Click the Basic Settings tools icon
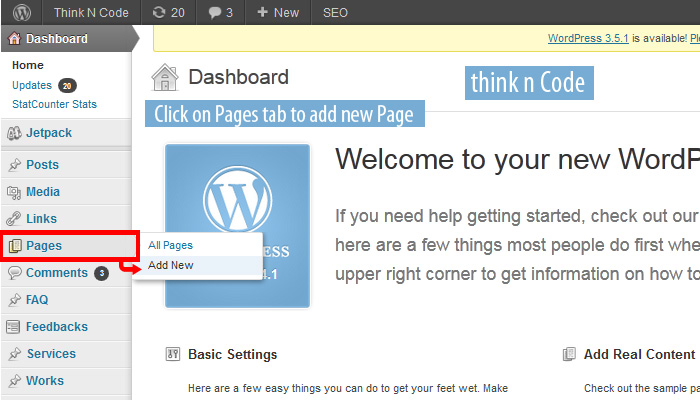This screenshot has width=700, height=400. pos(173,354)
